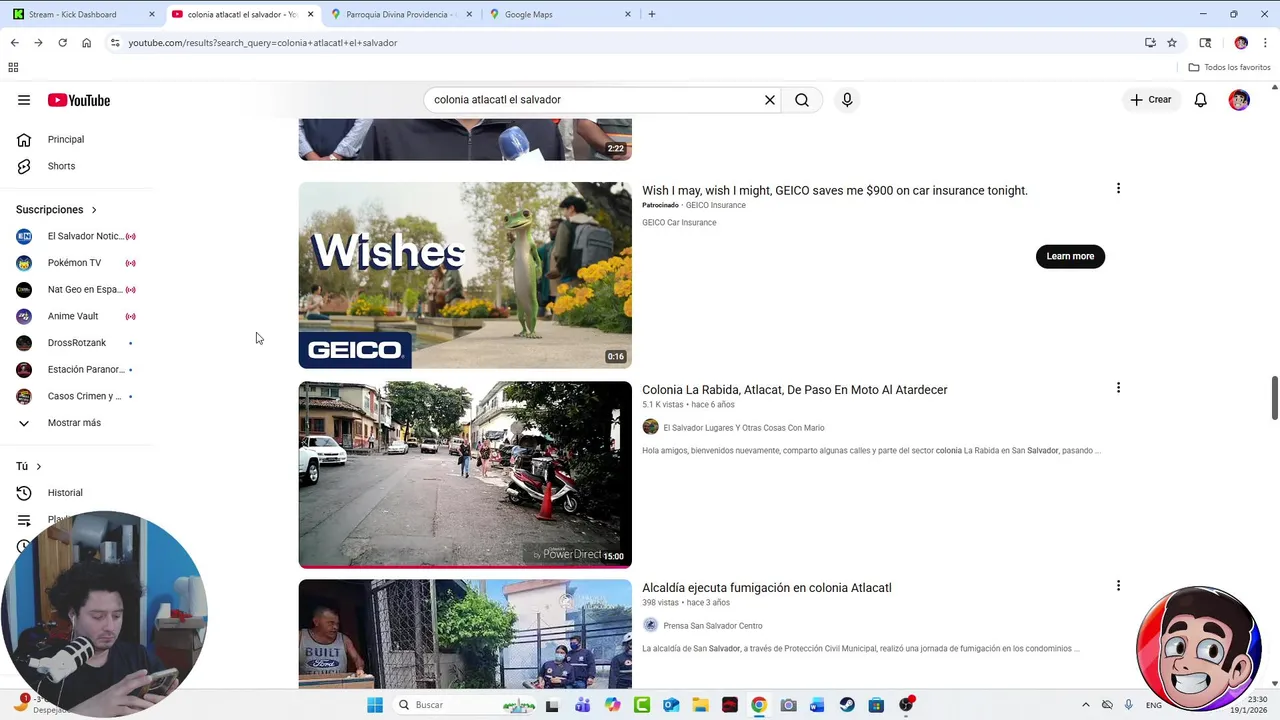Viewport: 1280px width, 720px height.
Task: Play the Alcaldía fumigación video thumbnail
Action: [465, 634]
